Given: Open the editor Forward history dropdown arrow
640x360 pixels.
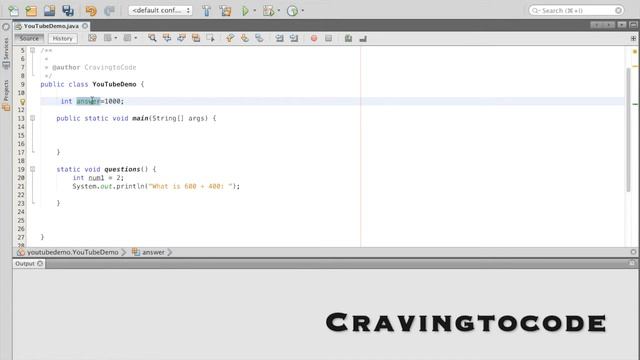Looking at the screenshot, I should tap(136, 38).
